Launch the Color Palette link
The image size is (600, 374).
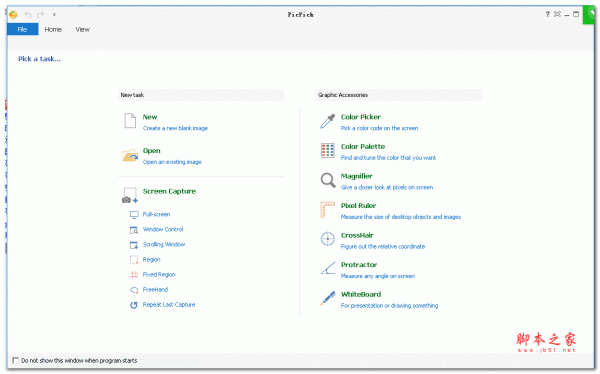tap(363, 147)
